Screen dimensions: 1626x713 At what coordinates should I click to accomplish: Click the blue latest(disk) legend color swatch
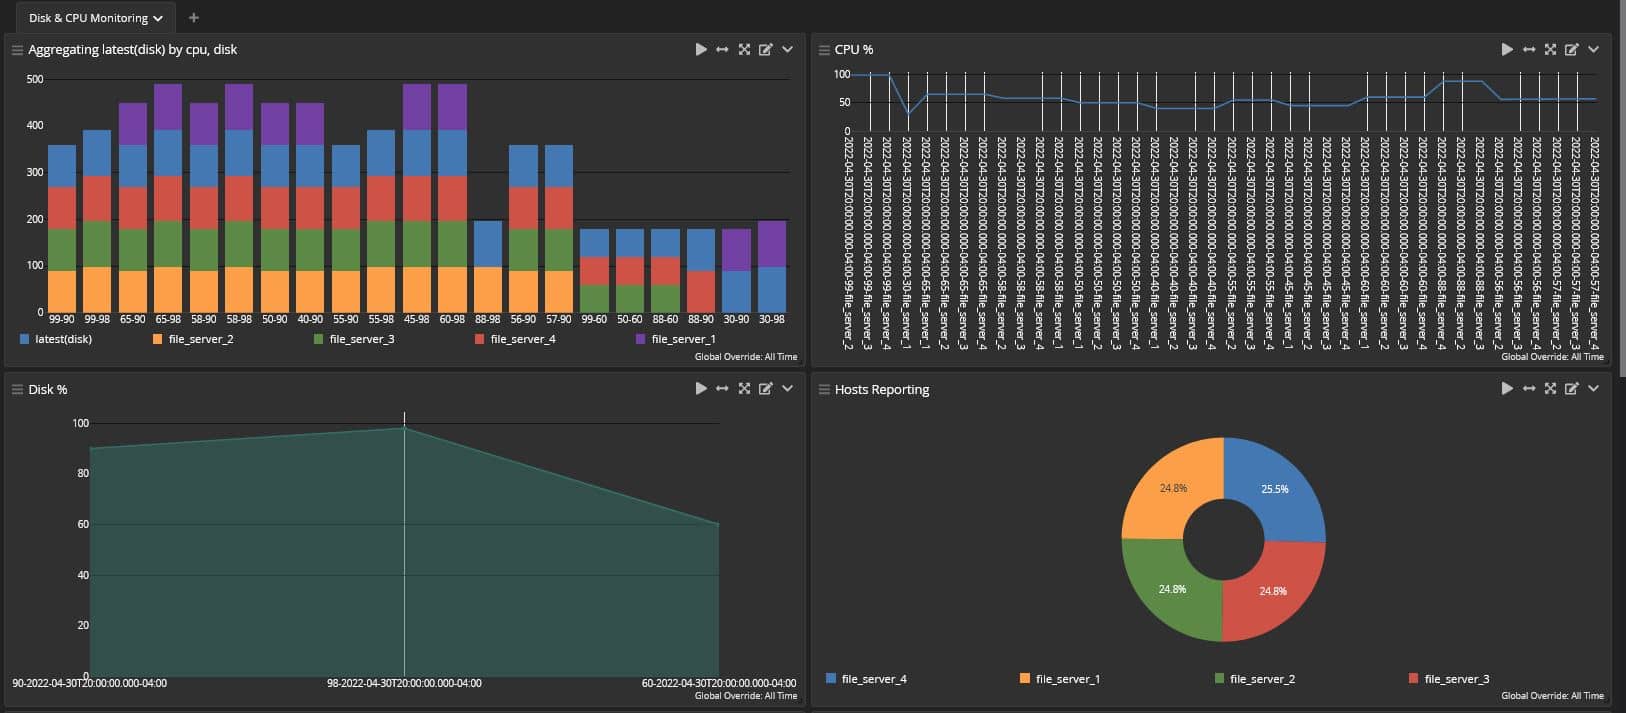(24, 340)
